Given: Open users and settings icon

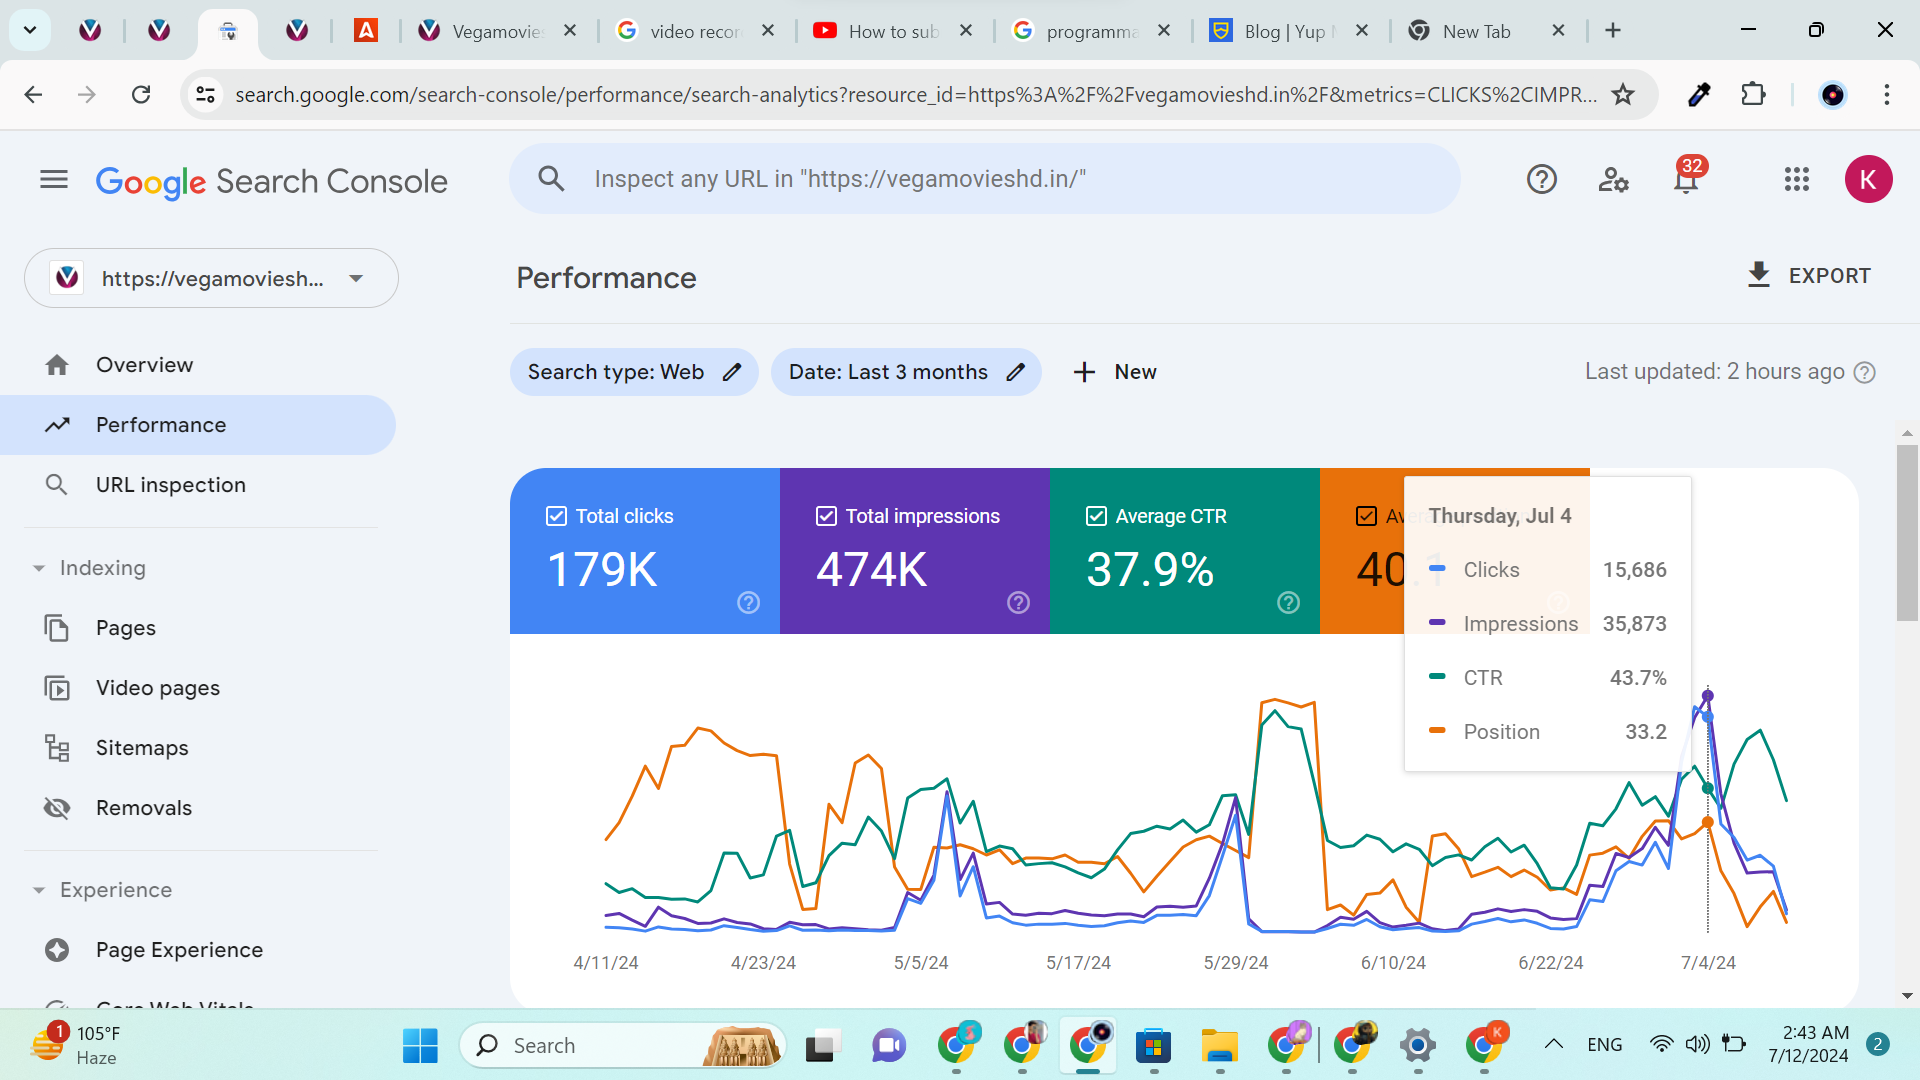Looking at the screenshot, I should (1613, 180).
